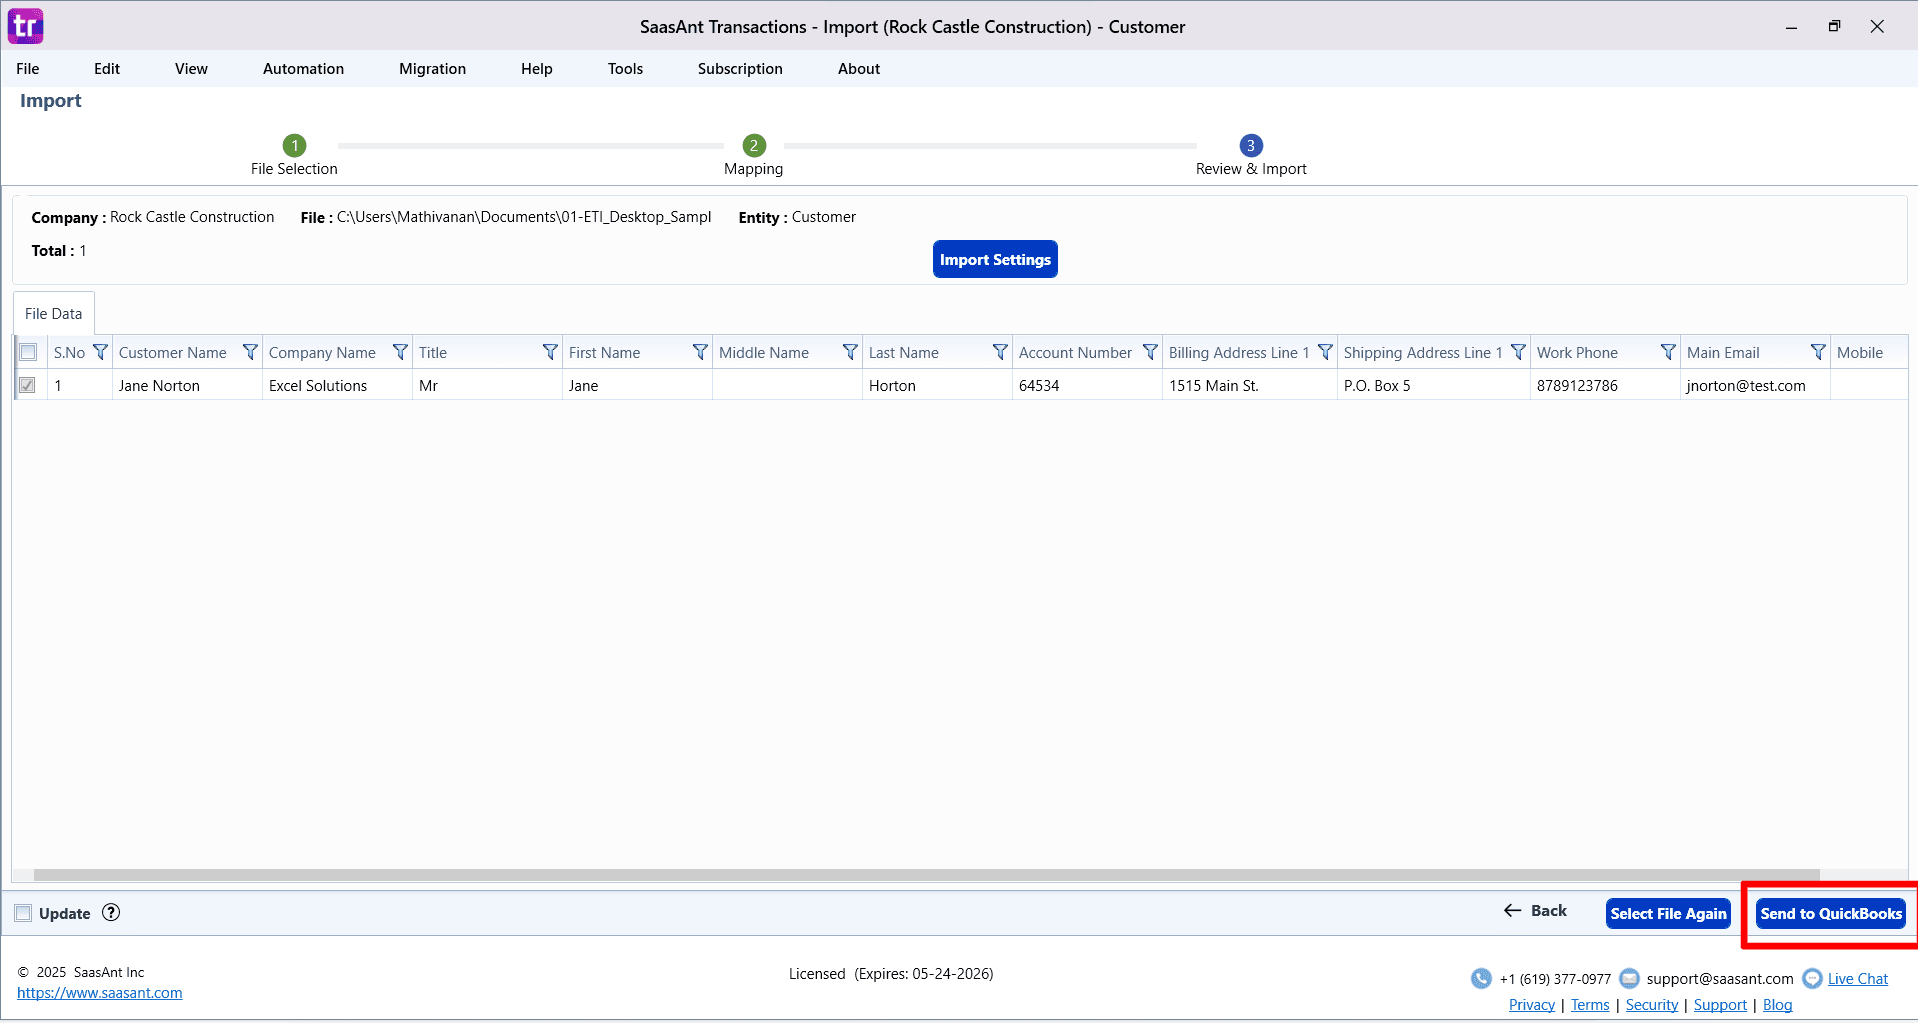Go to step 2 Mapping circle

click(754, 145)
